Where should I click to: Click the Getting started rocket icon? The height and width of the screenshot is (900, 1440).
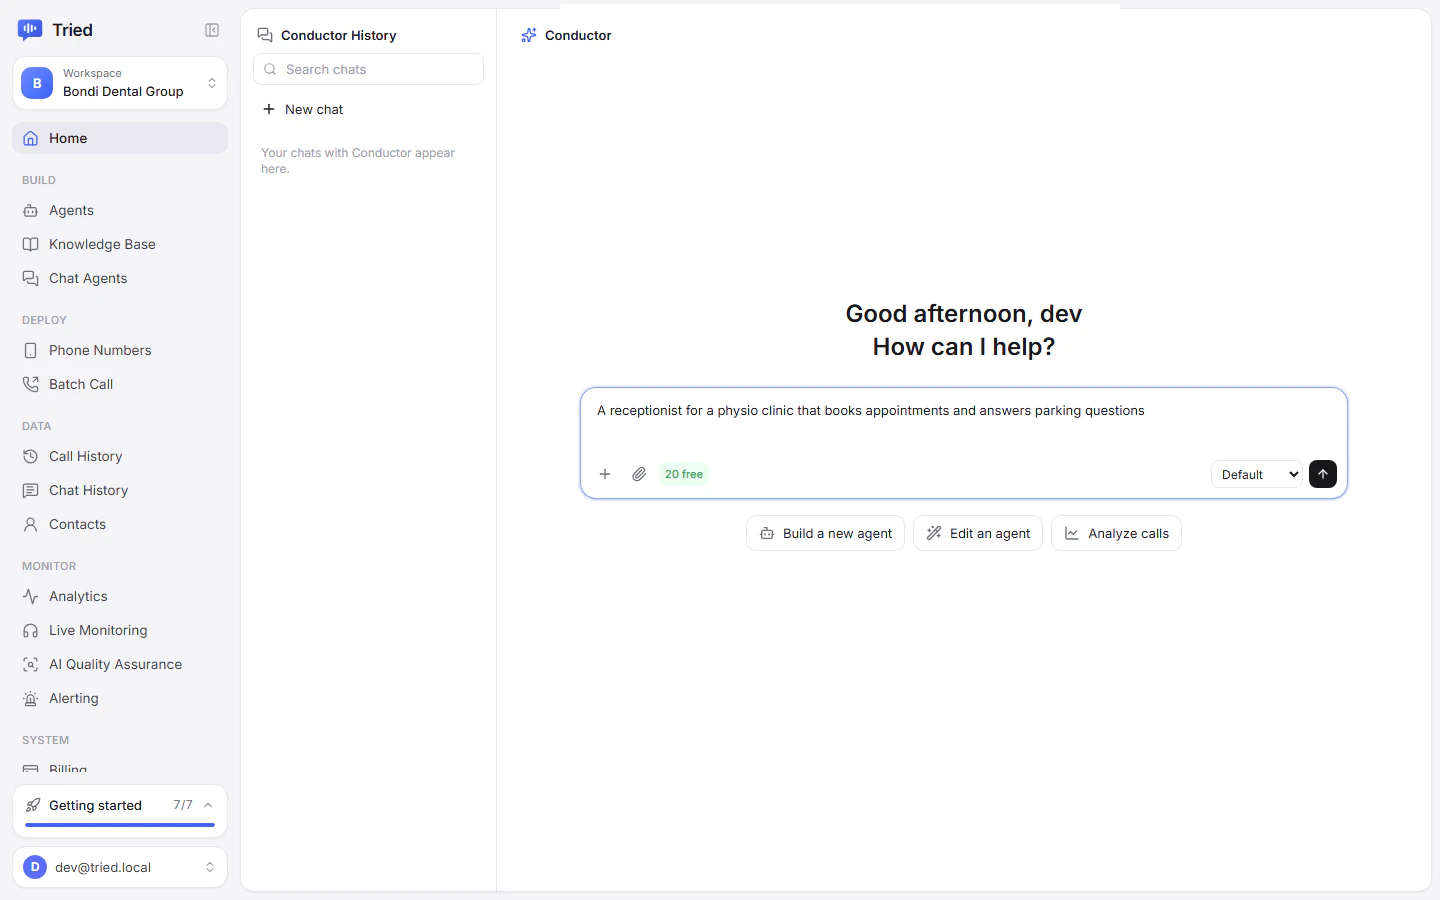coord(33,805)
